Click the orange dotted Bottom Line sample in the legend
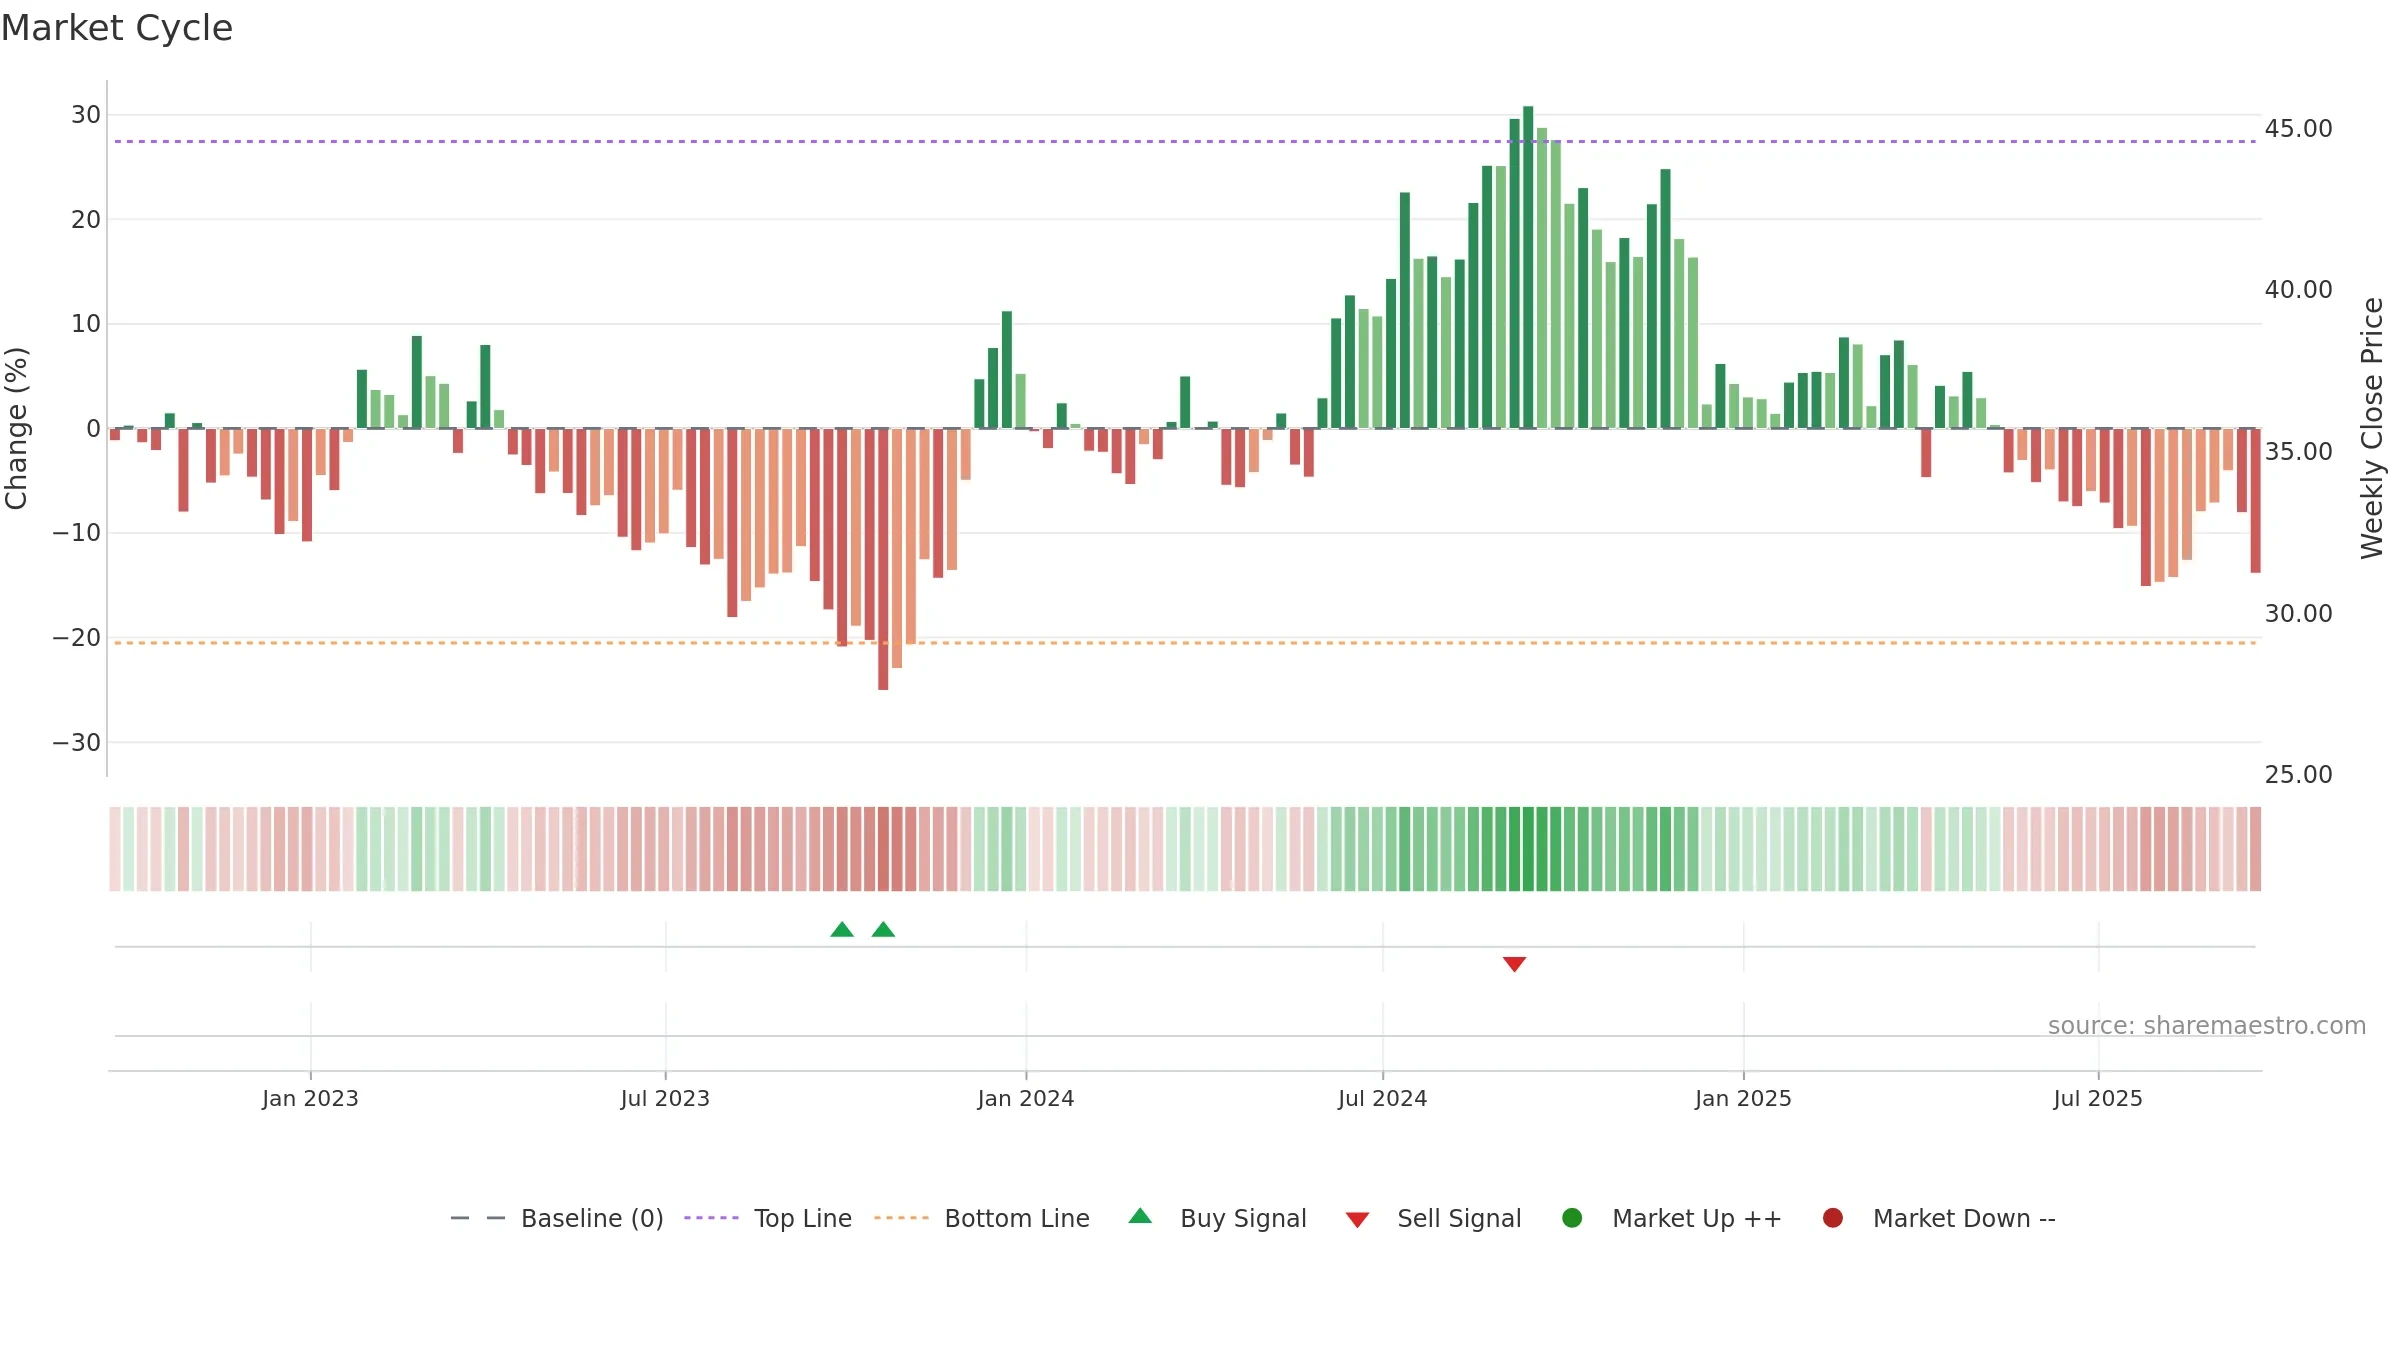2400x1350 pixels. pos(901,1218)
